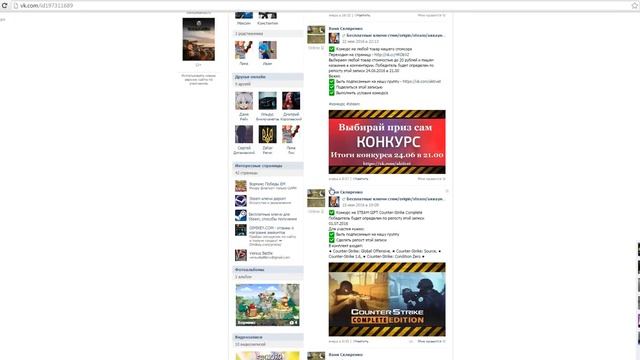Open the dark car friend avatar
Screen dimensions: 640x360
tap(267, 101)
